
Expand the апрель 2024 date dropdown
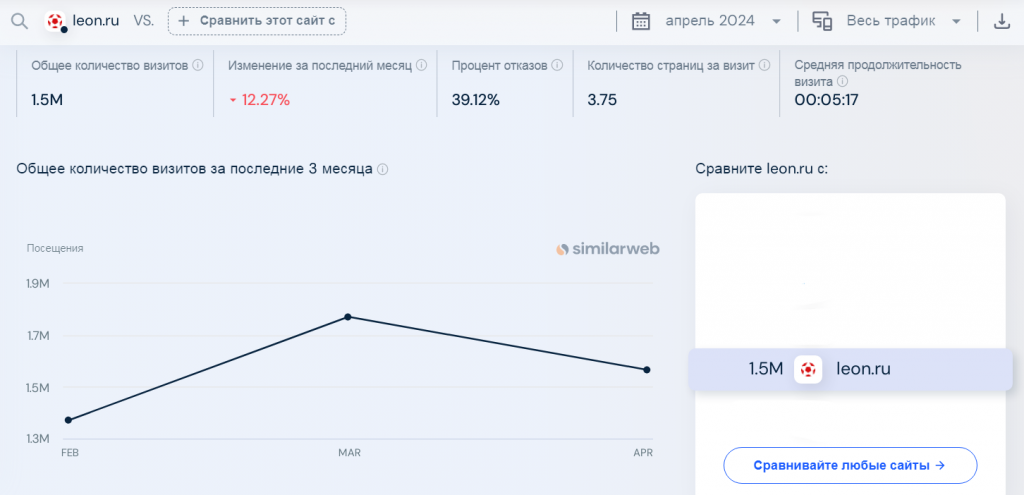coord(776,22)
